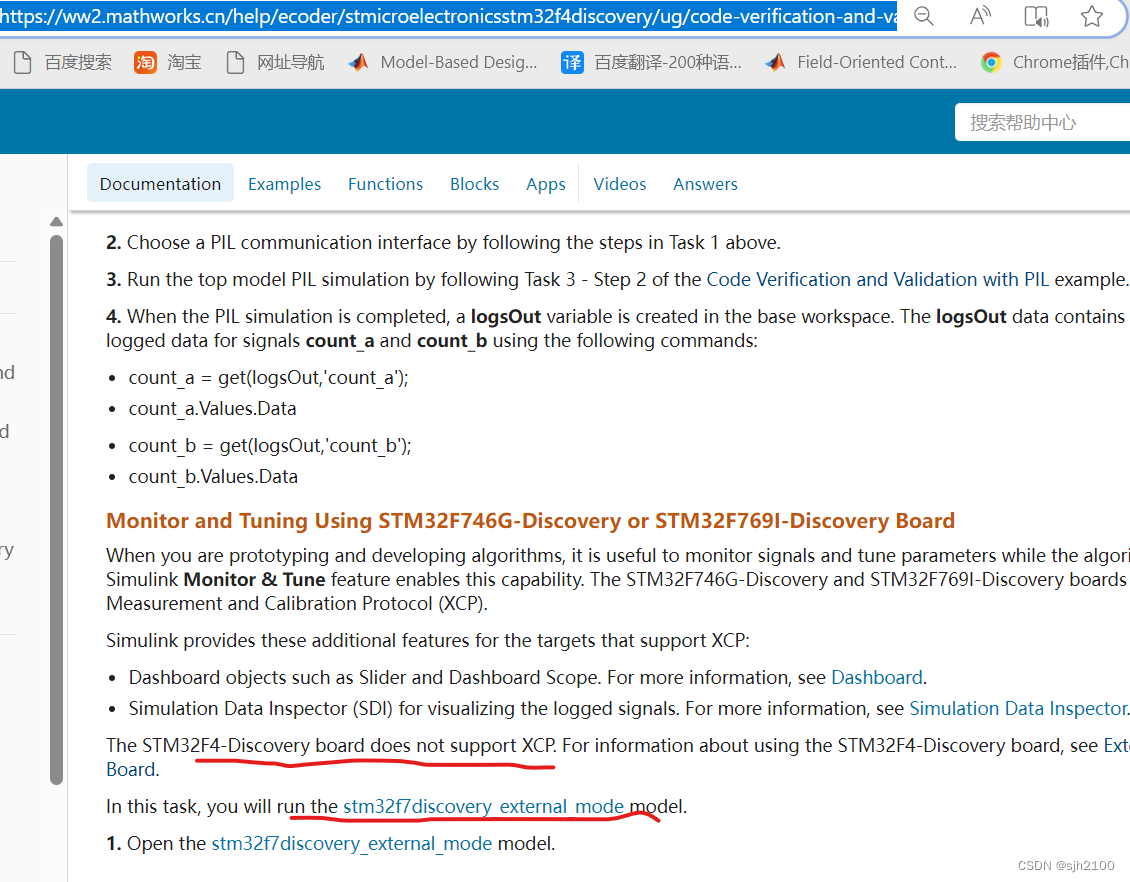This screenshot has width=1130, height=882.
Task: Open the Field-Oriented Control bookmark
Action: click(860, 63)
